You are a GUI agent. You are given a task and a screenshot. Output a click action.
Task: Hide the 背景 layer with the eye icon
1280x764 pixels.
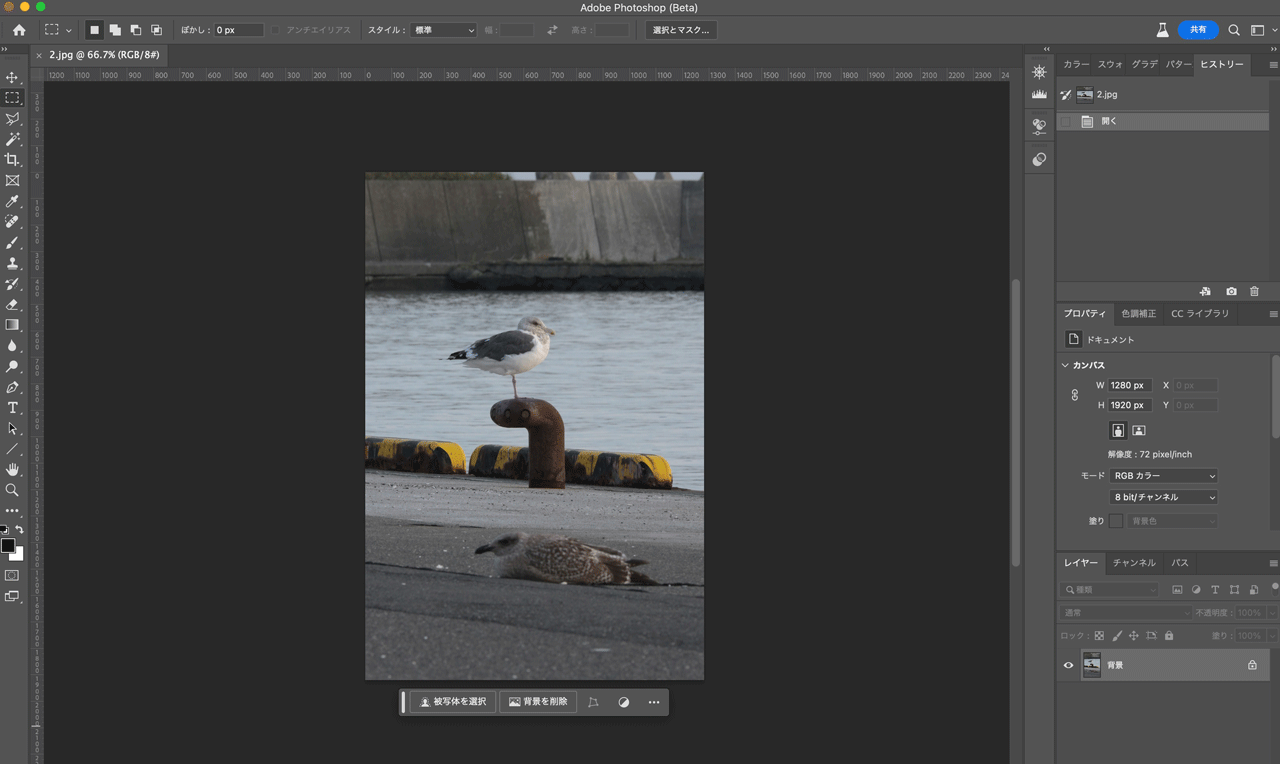coord(1068,665)
